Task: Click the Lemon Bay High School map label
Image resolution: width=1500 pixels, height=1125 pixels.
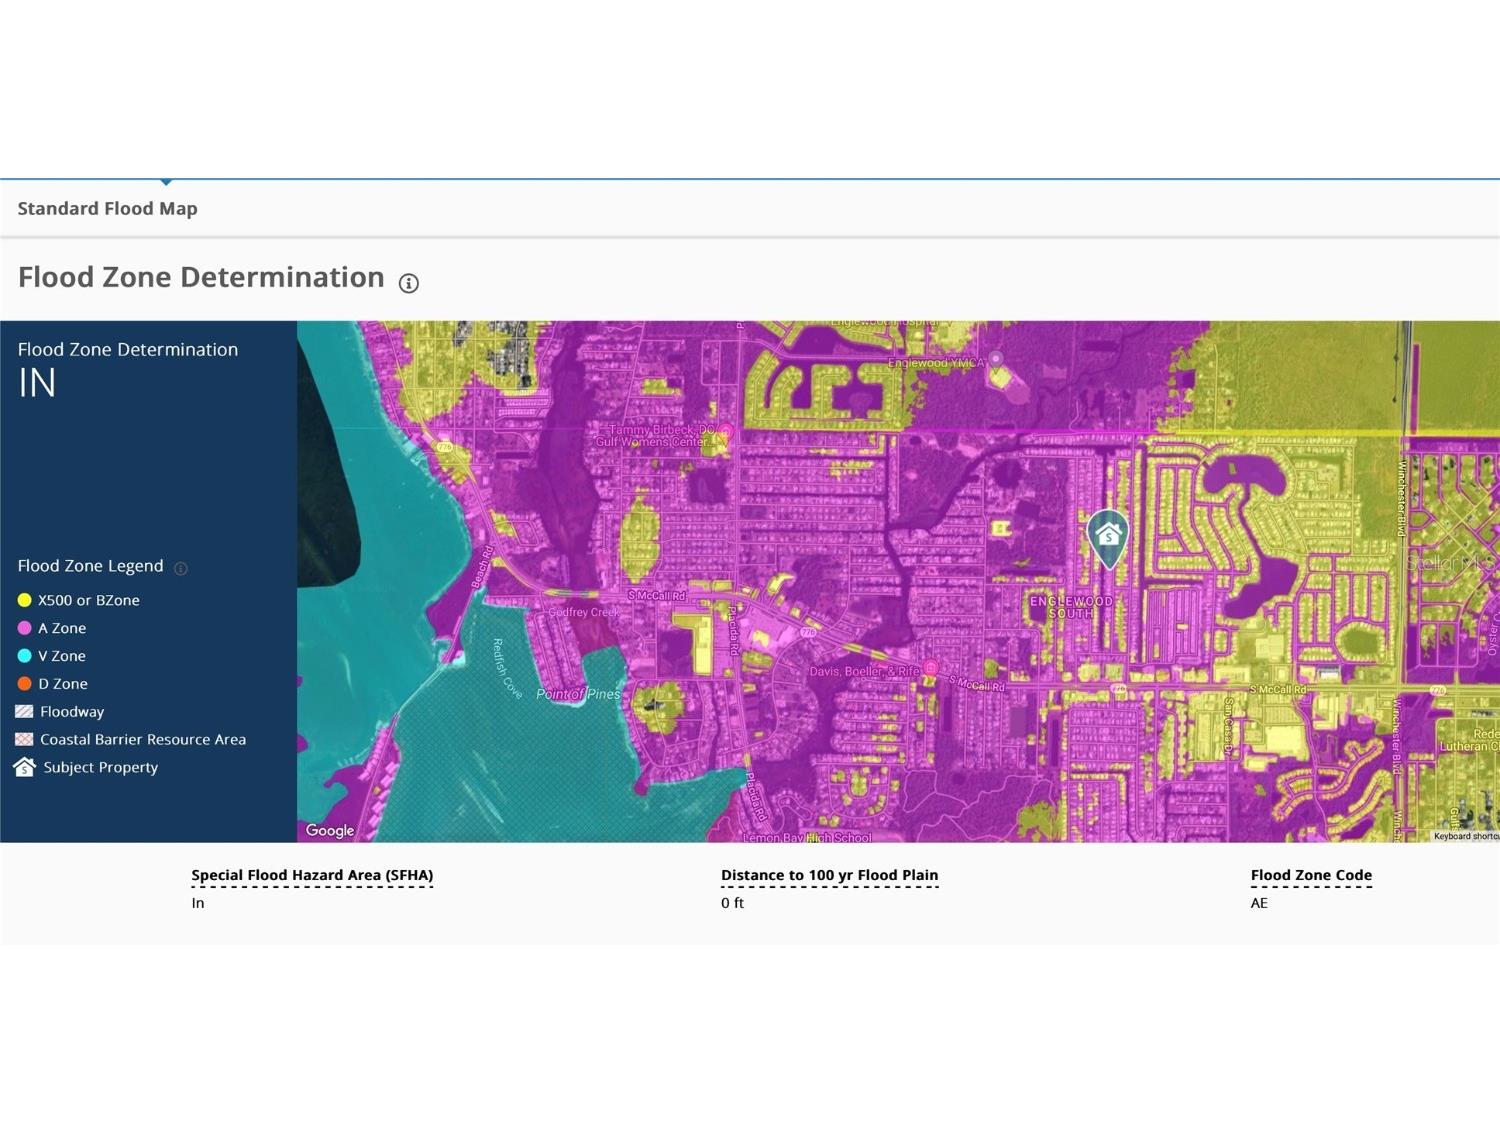Action: (807, 837)
